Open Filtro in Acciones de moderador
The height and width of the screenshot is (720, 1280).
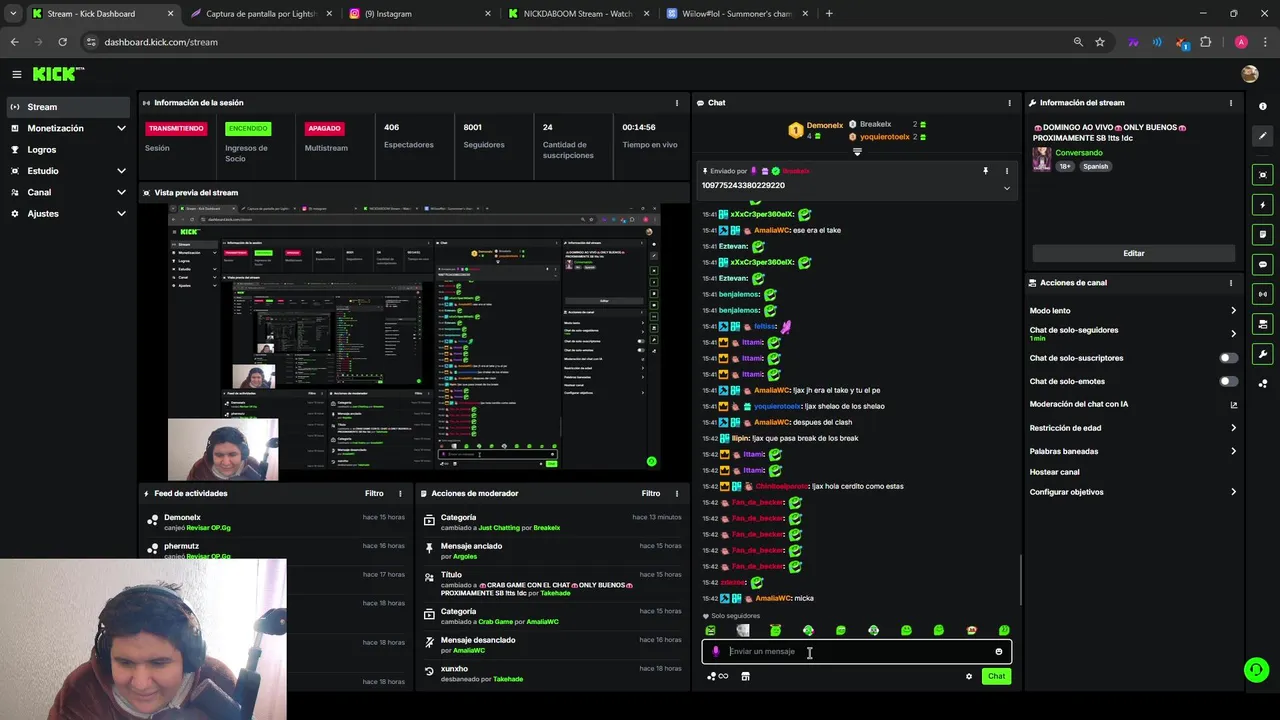[651, 493]
